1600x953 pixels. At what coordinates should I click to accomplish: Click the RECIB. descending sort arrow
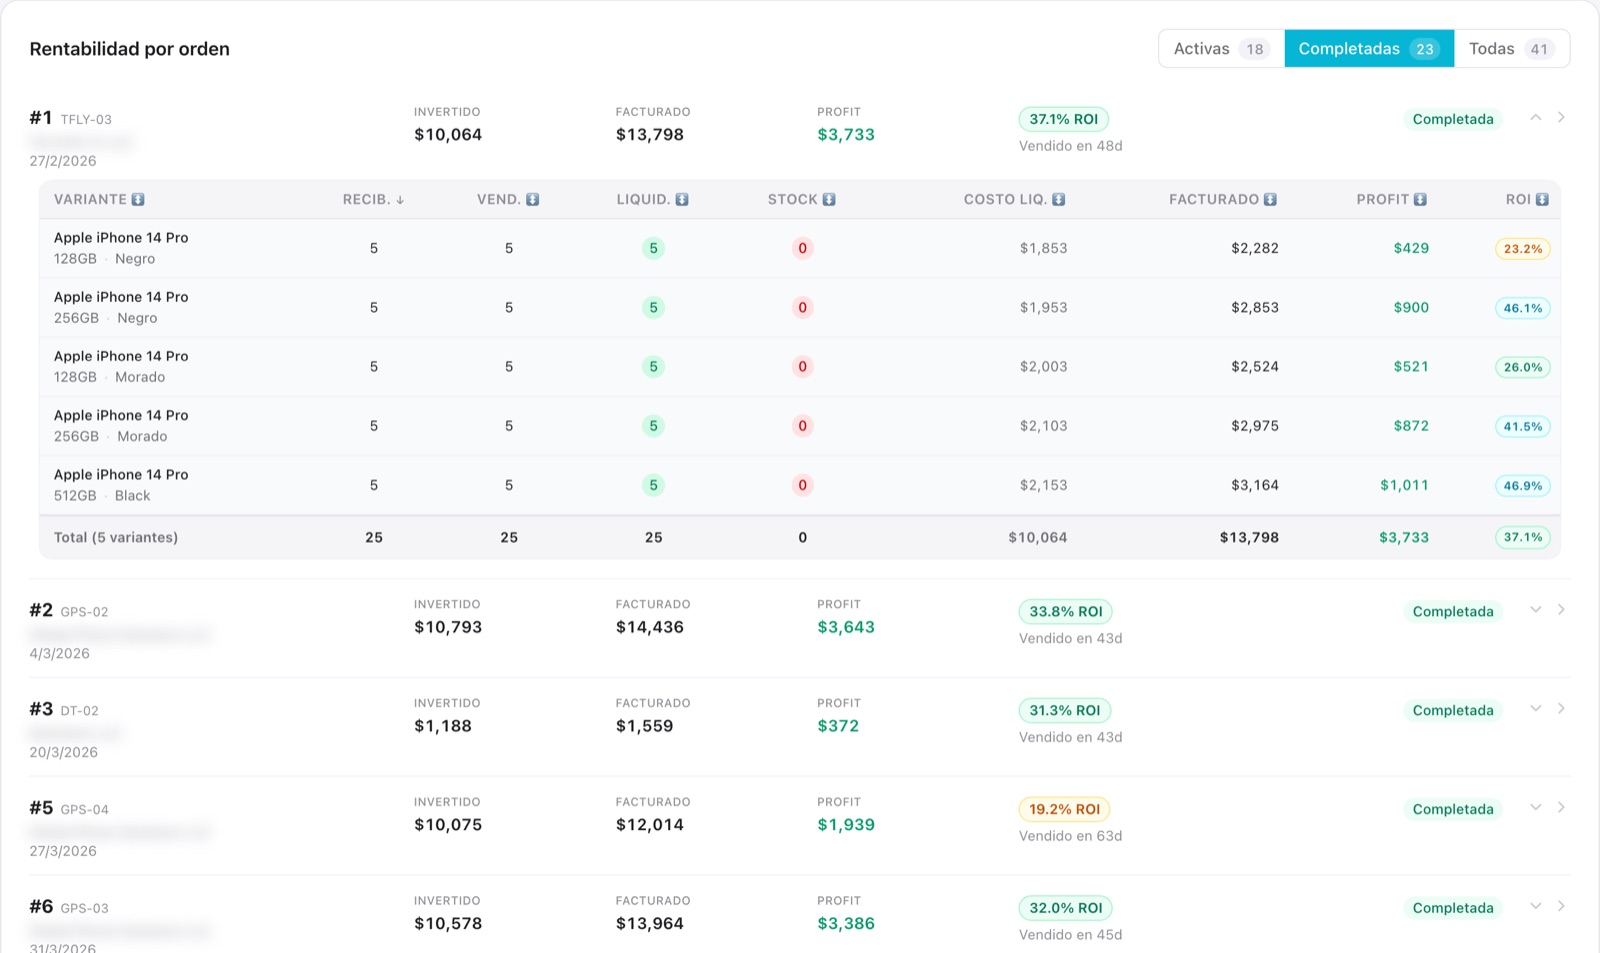click(x=400, y=200)
